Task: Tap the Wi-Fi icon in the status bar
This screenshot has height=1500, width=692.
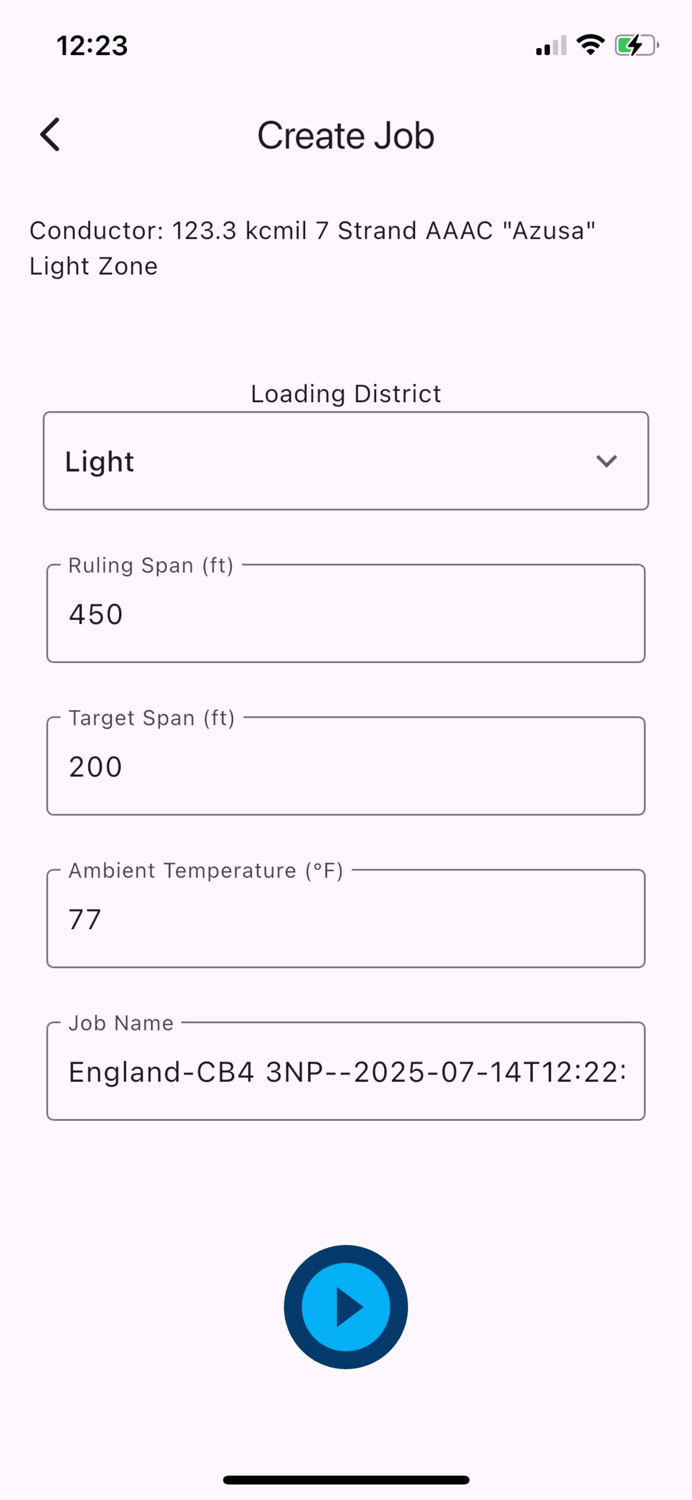Action: [589, 44]
